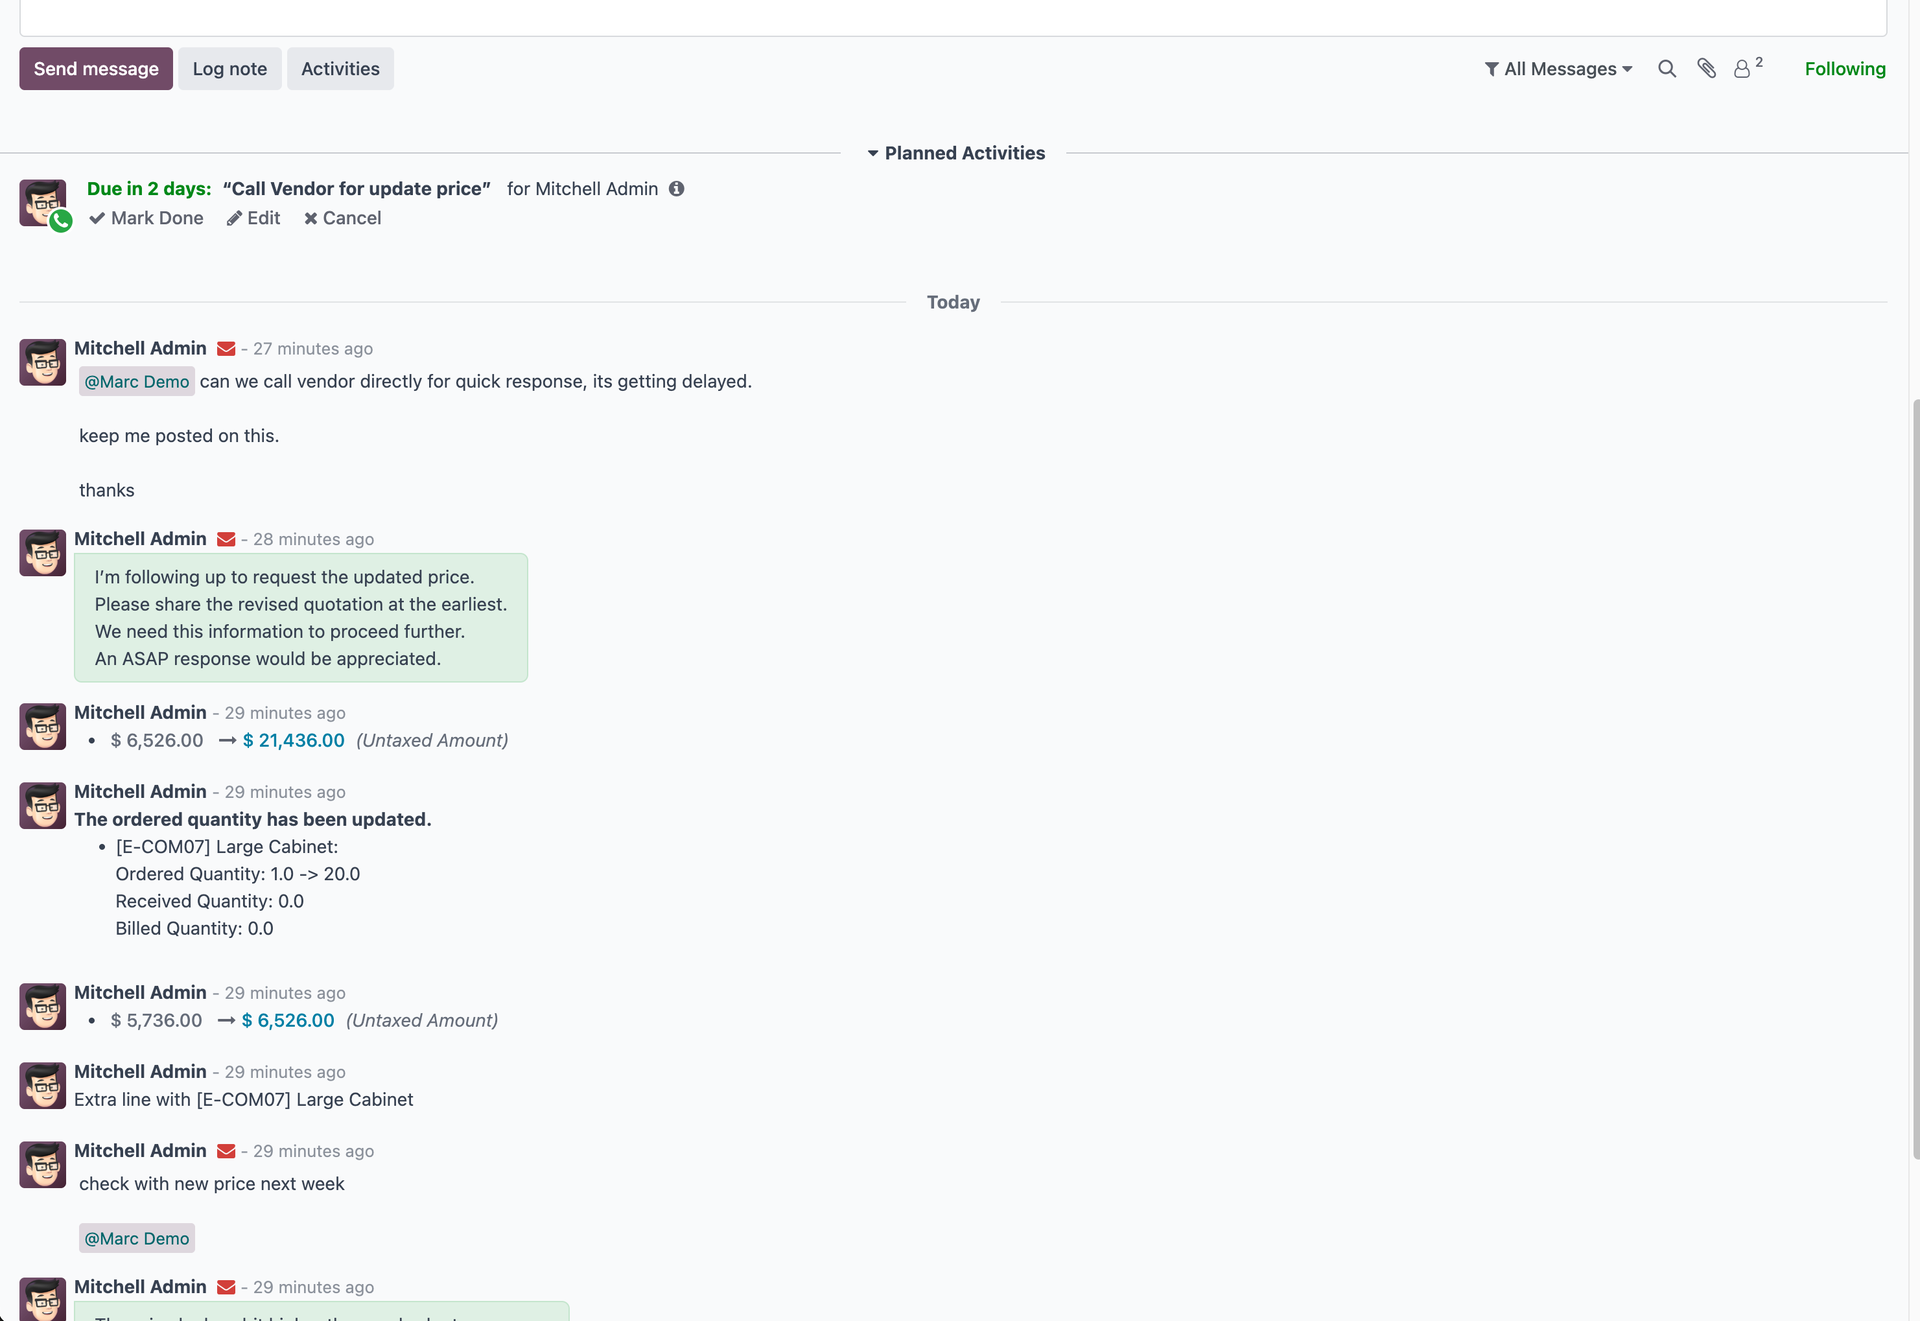1920x1321 pixels.
Task: Switch to the Log note tab
Action: pos(230,68)
